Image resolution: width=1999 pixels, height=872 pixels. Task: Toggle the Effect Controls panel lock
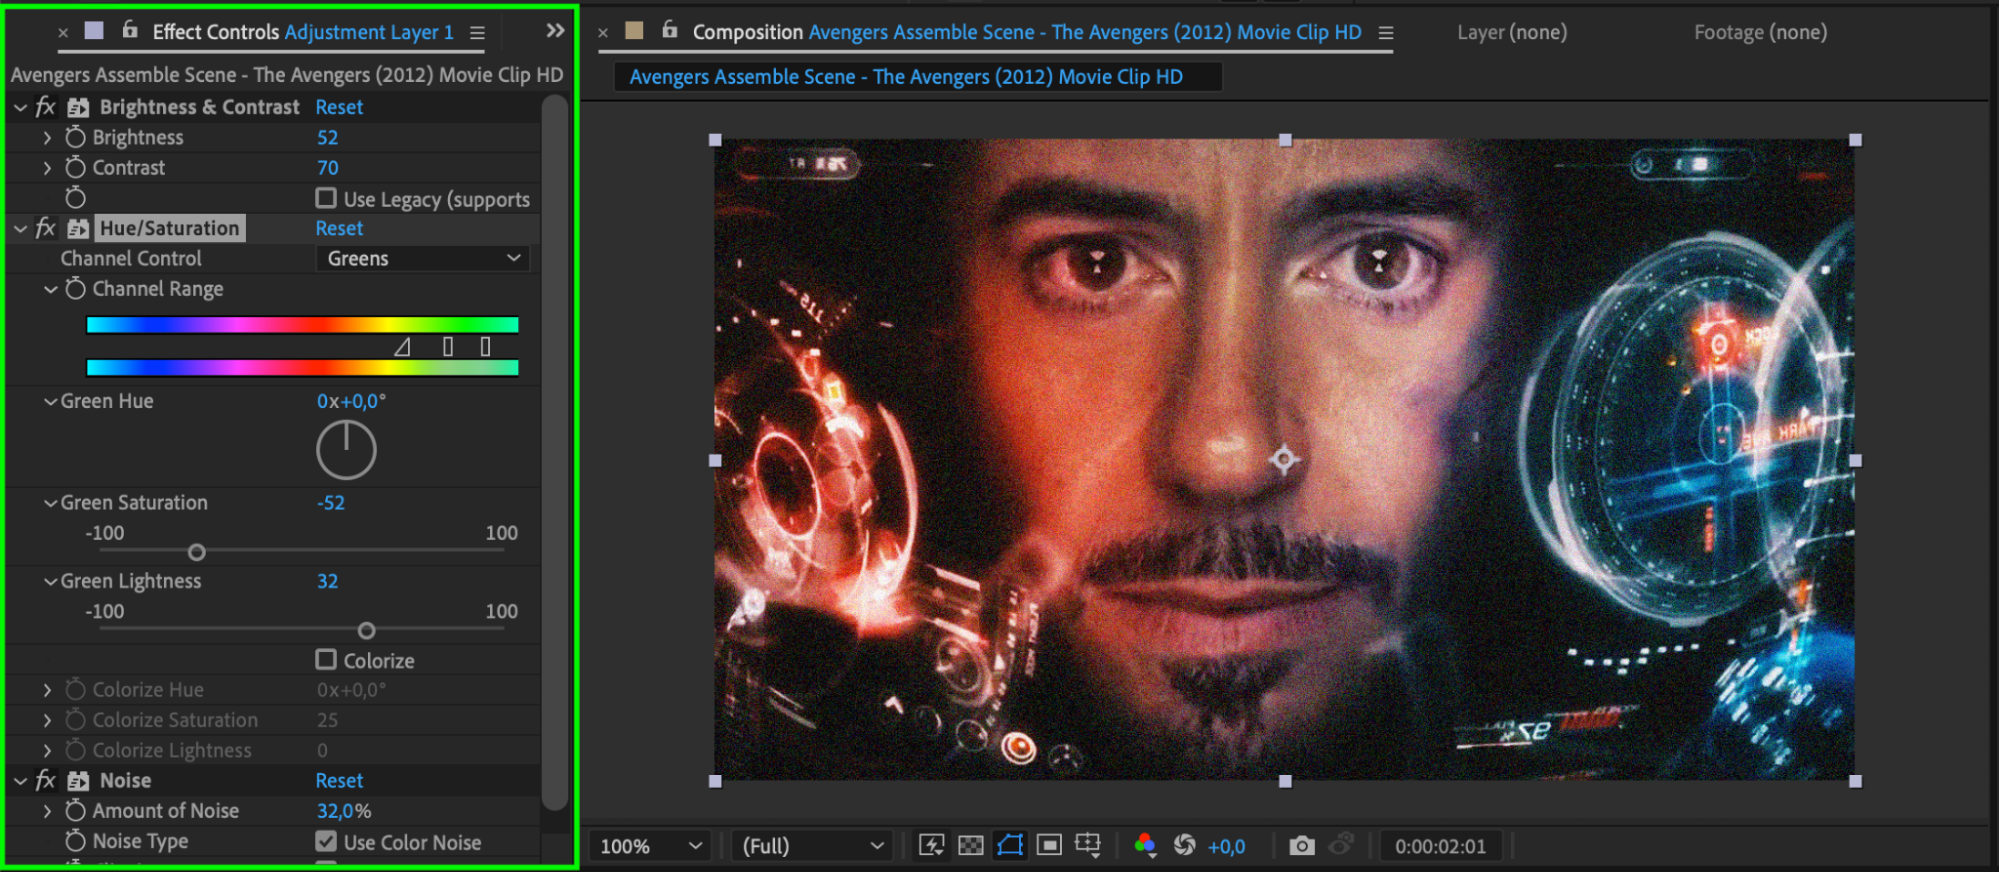[130, 30]
